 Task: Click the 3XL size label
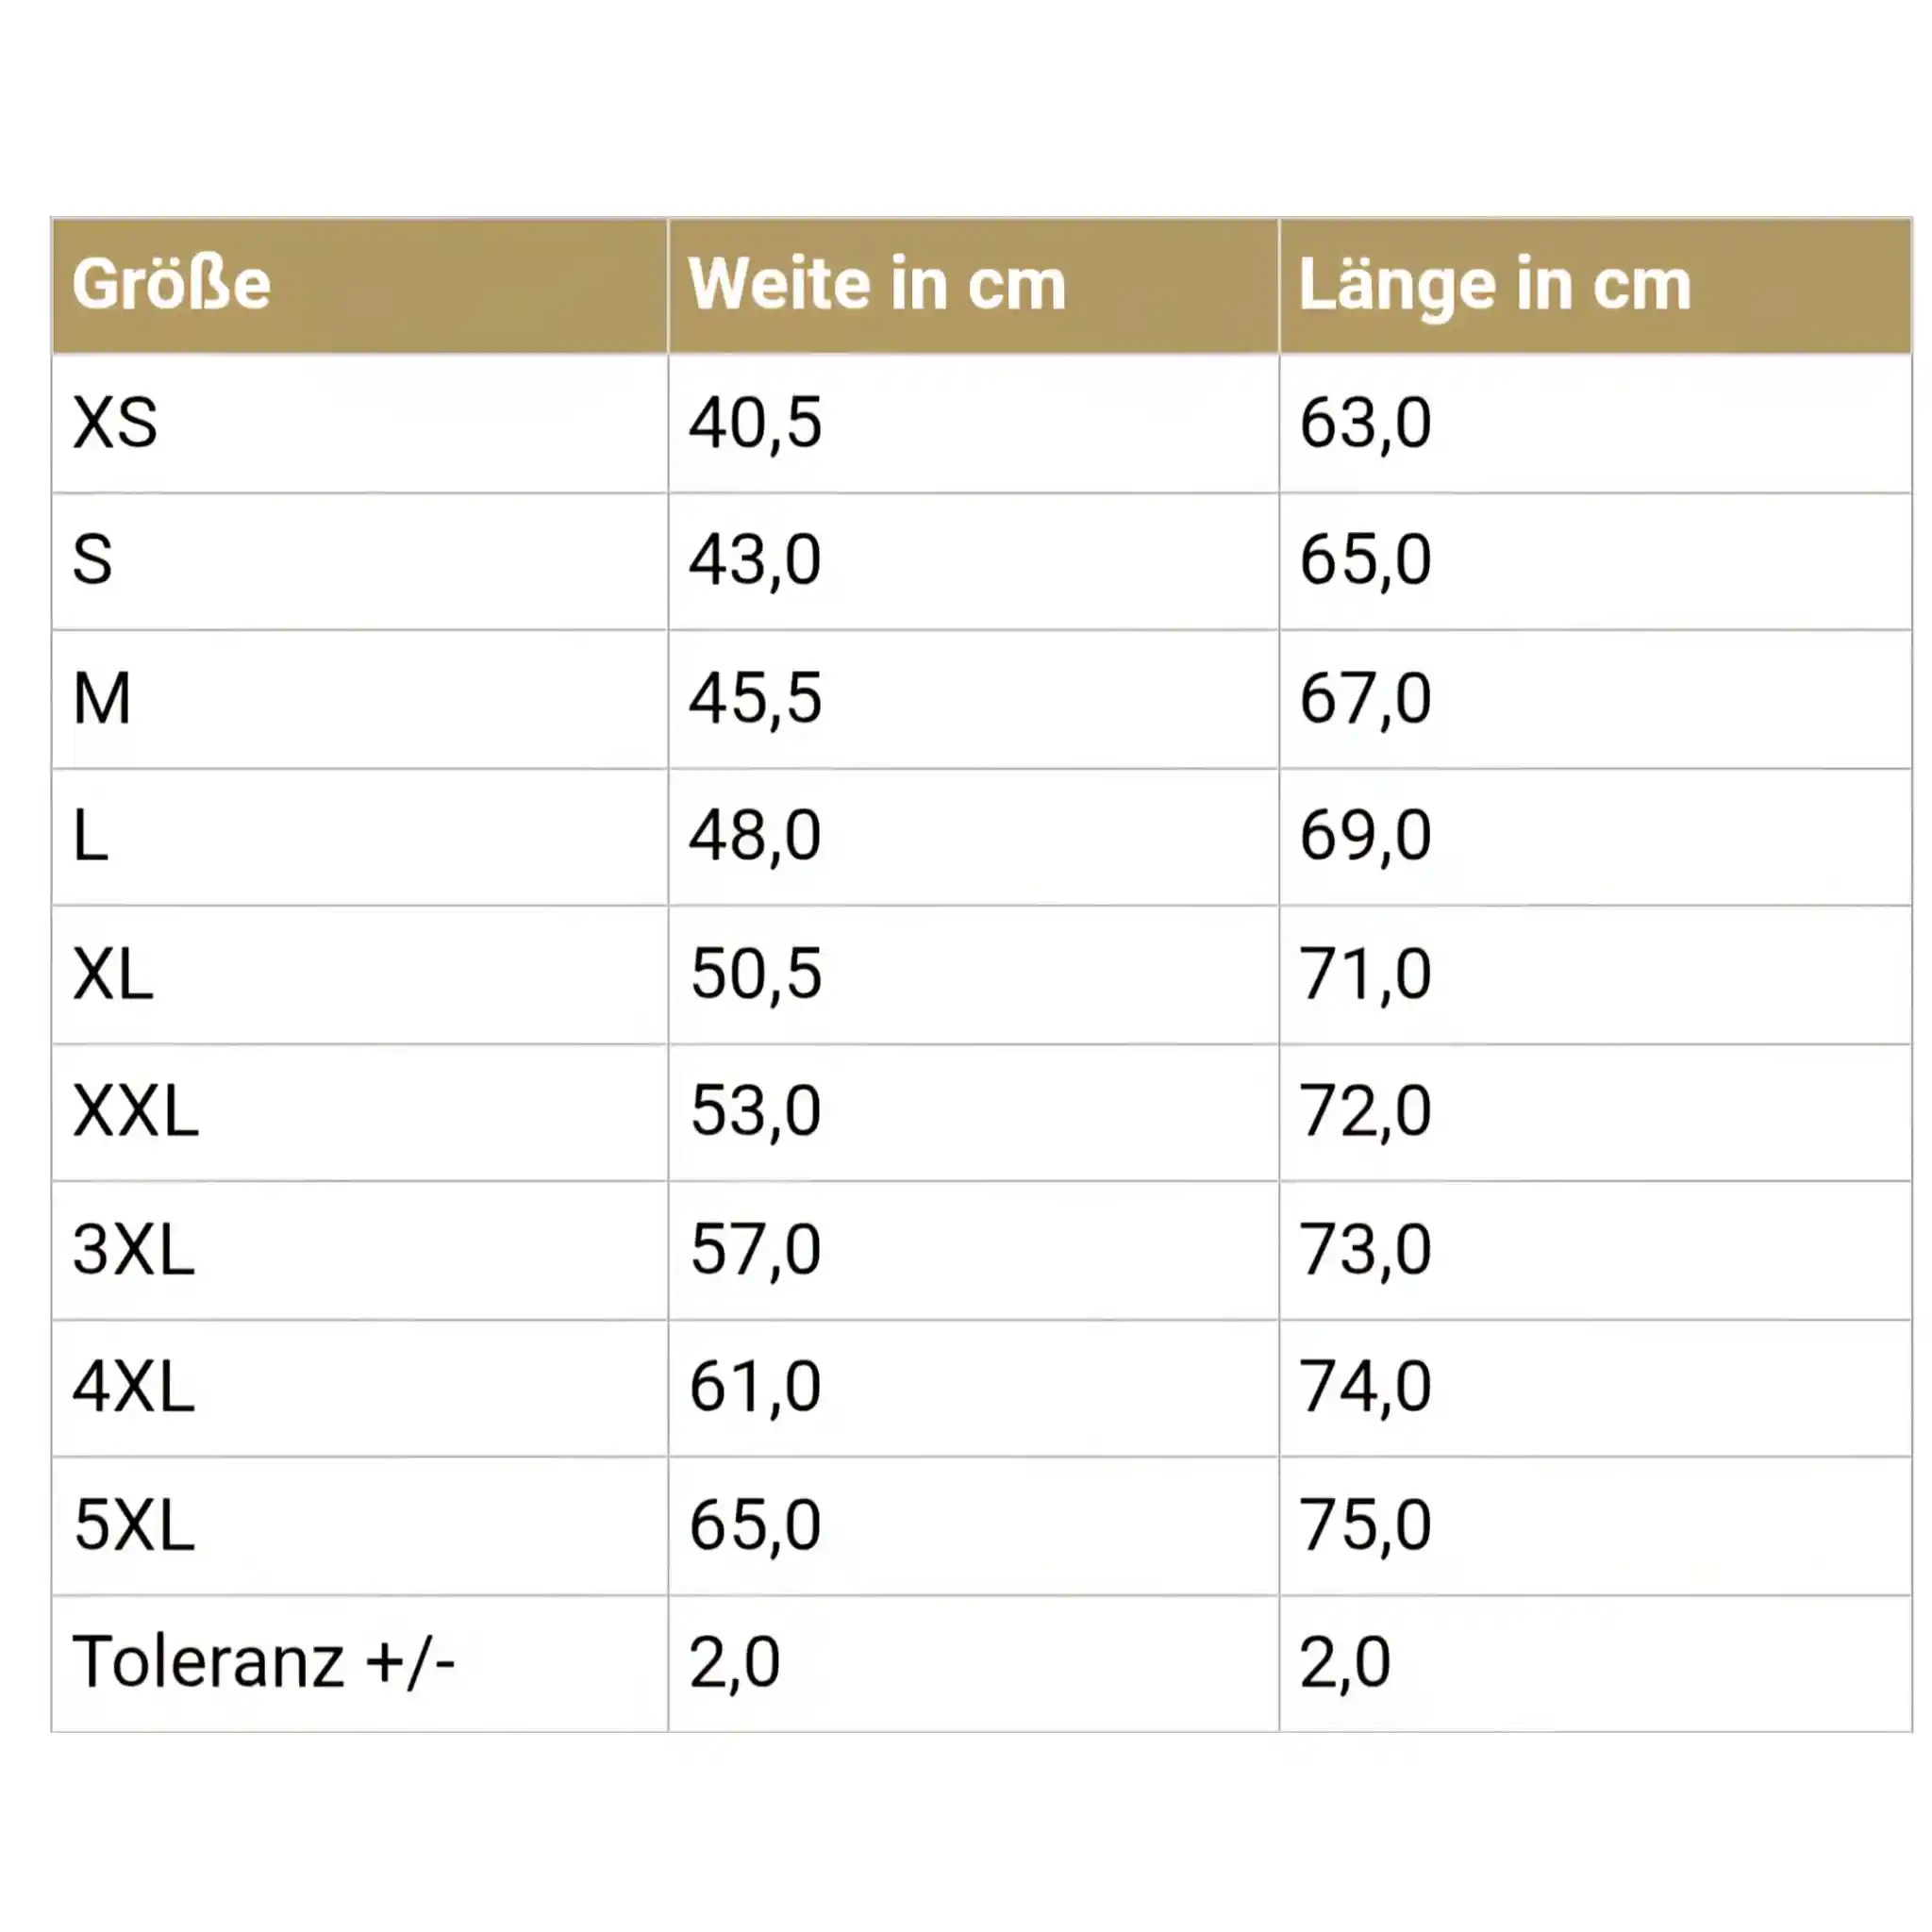pyautogui.click(x=134, y=1250)
